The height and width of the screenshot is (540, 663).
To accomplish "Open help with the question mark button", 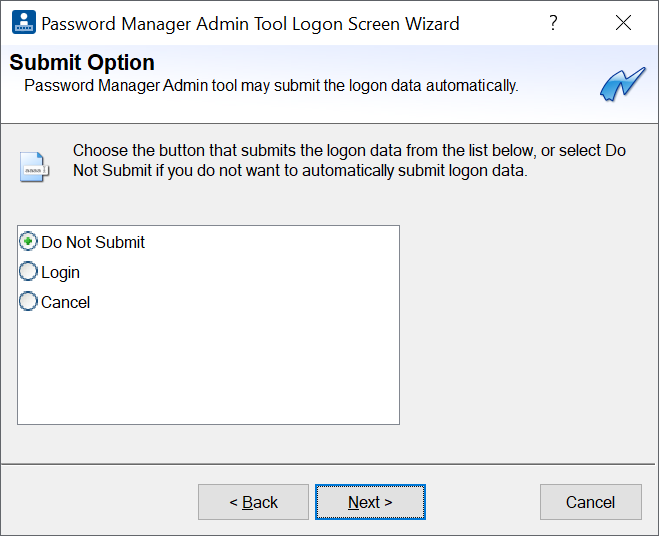I will point(553,23).
